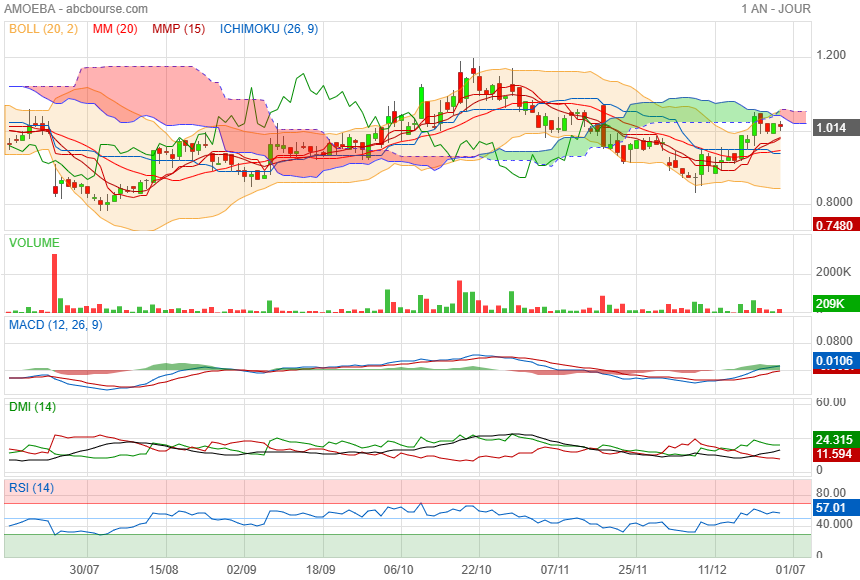Click the 0.8000 price axis label
Viewport: 860px width, 580px height.
[x=834, y=202]
